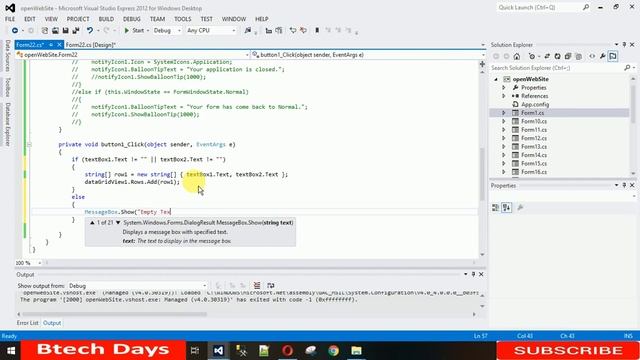Open the FILE menu

coord(10,19)
